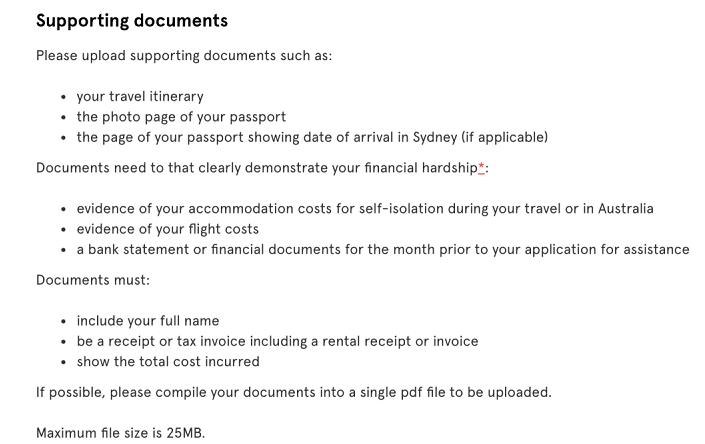Click the 'compile your documents' sentence
Viewport: 705px width, 444px height.
pos(293,392)
